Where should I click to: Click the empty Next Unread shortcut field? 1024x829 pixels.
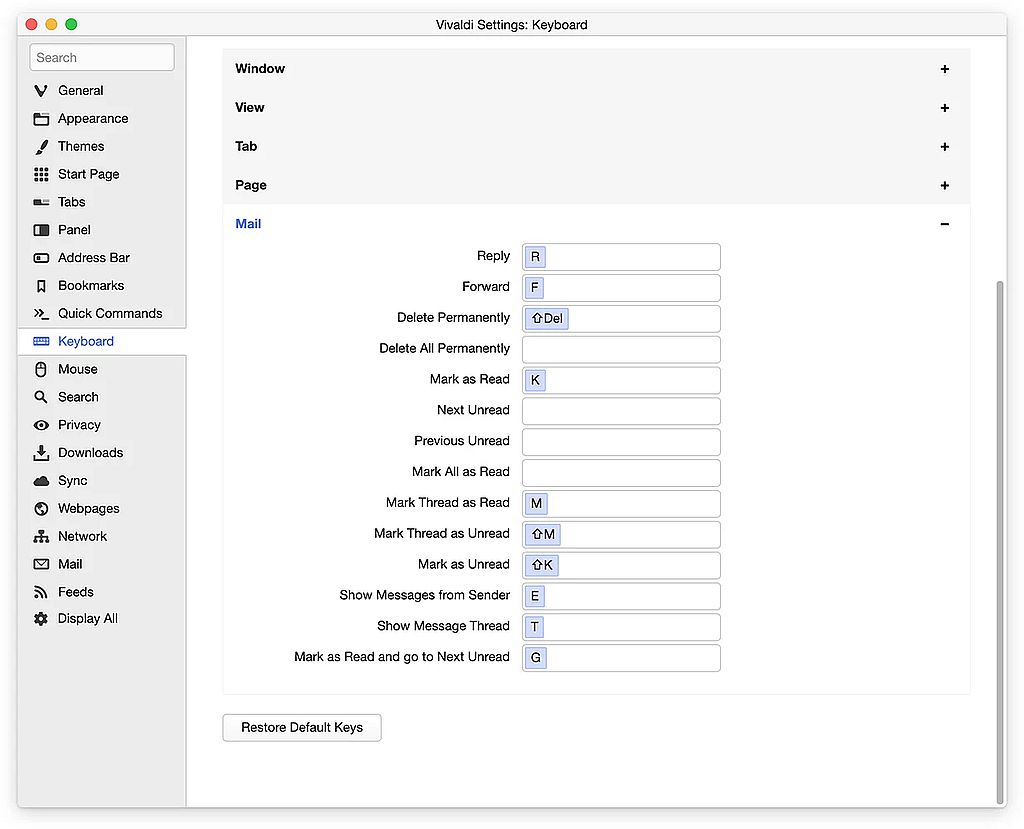click(x=621, y=411)
